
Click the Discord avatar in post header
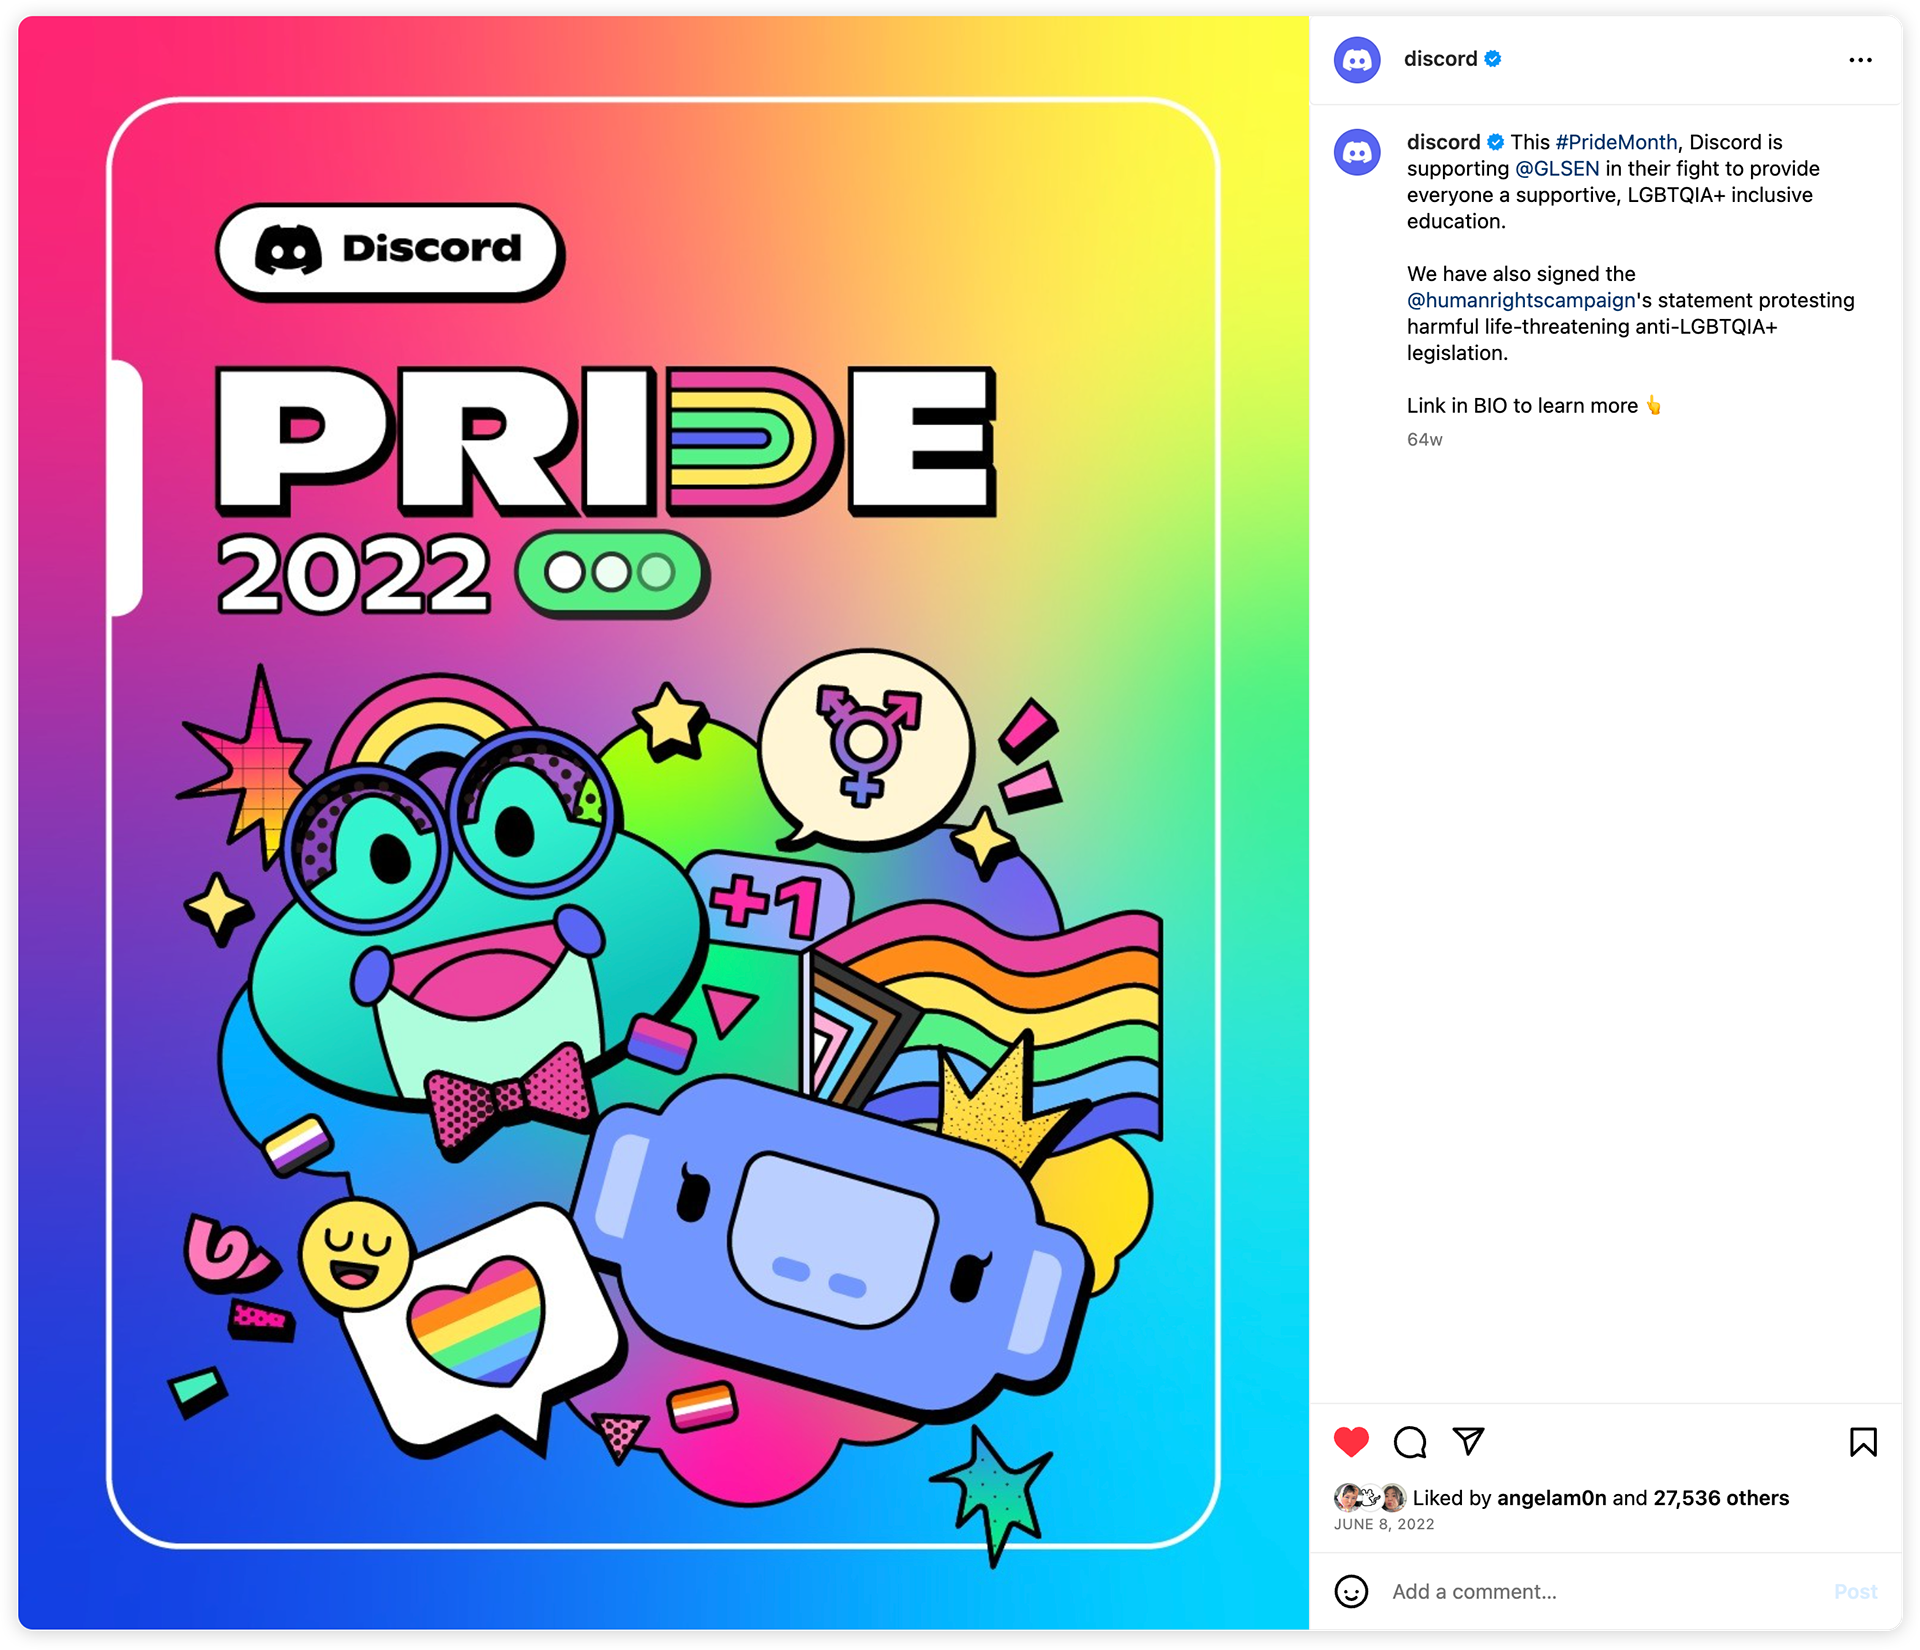[x=1357, y=60]
